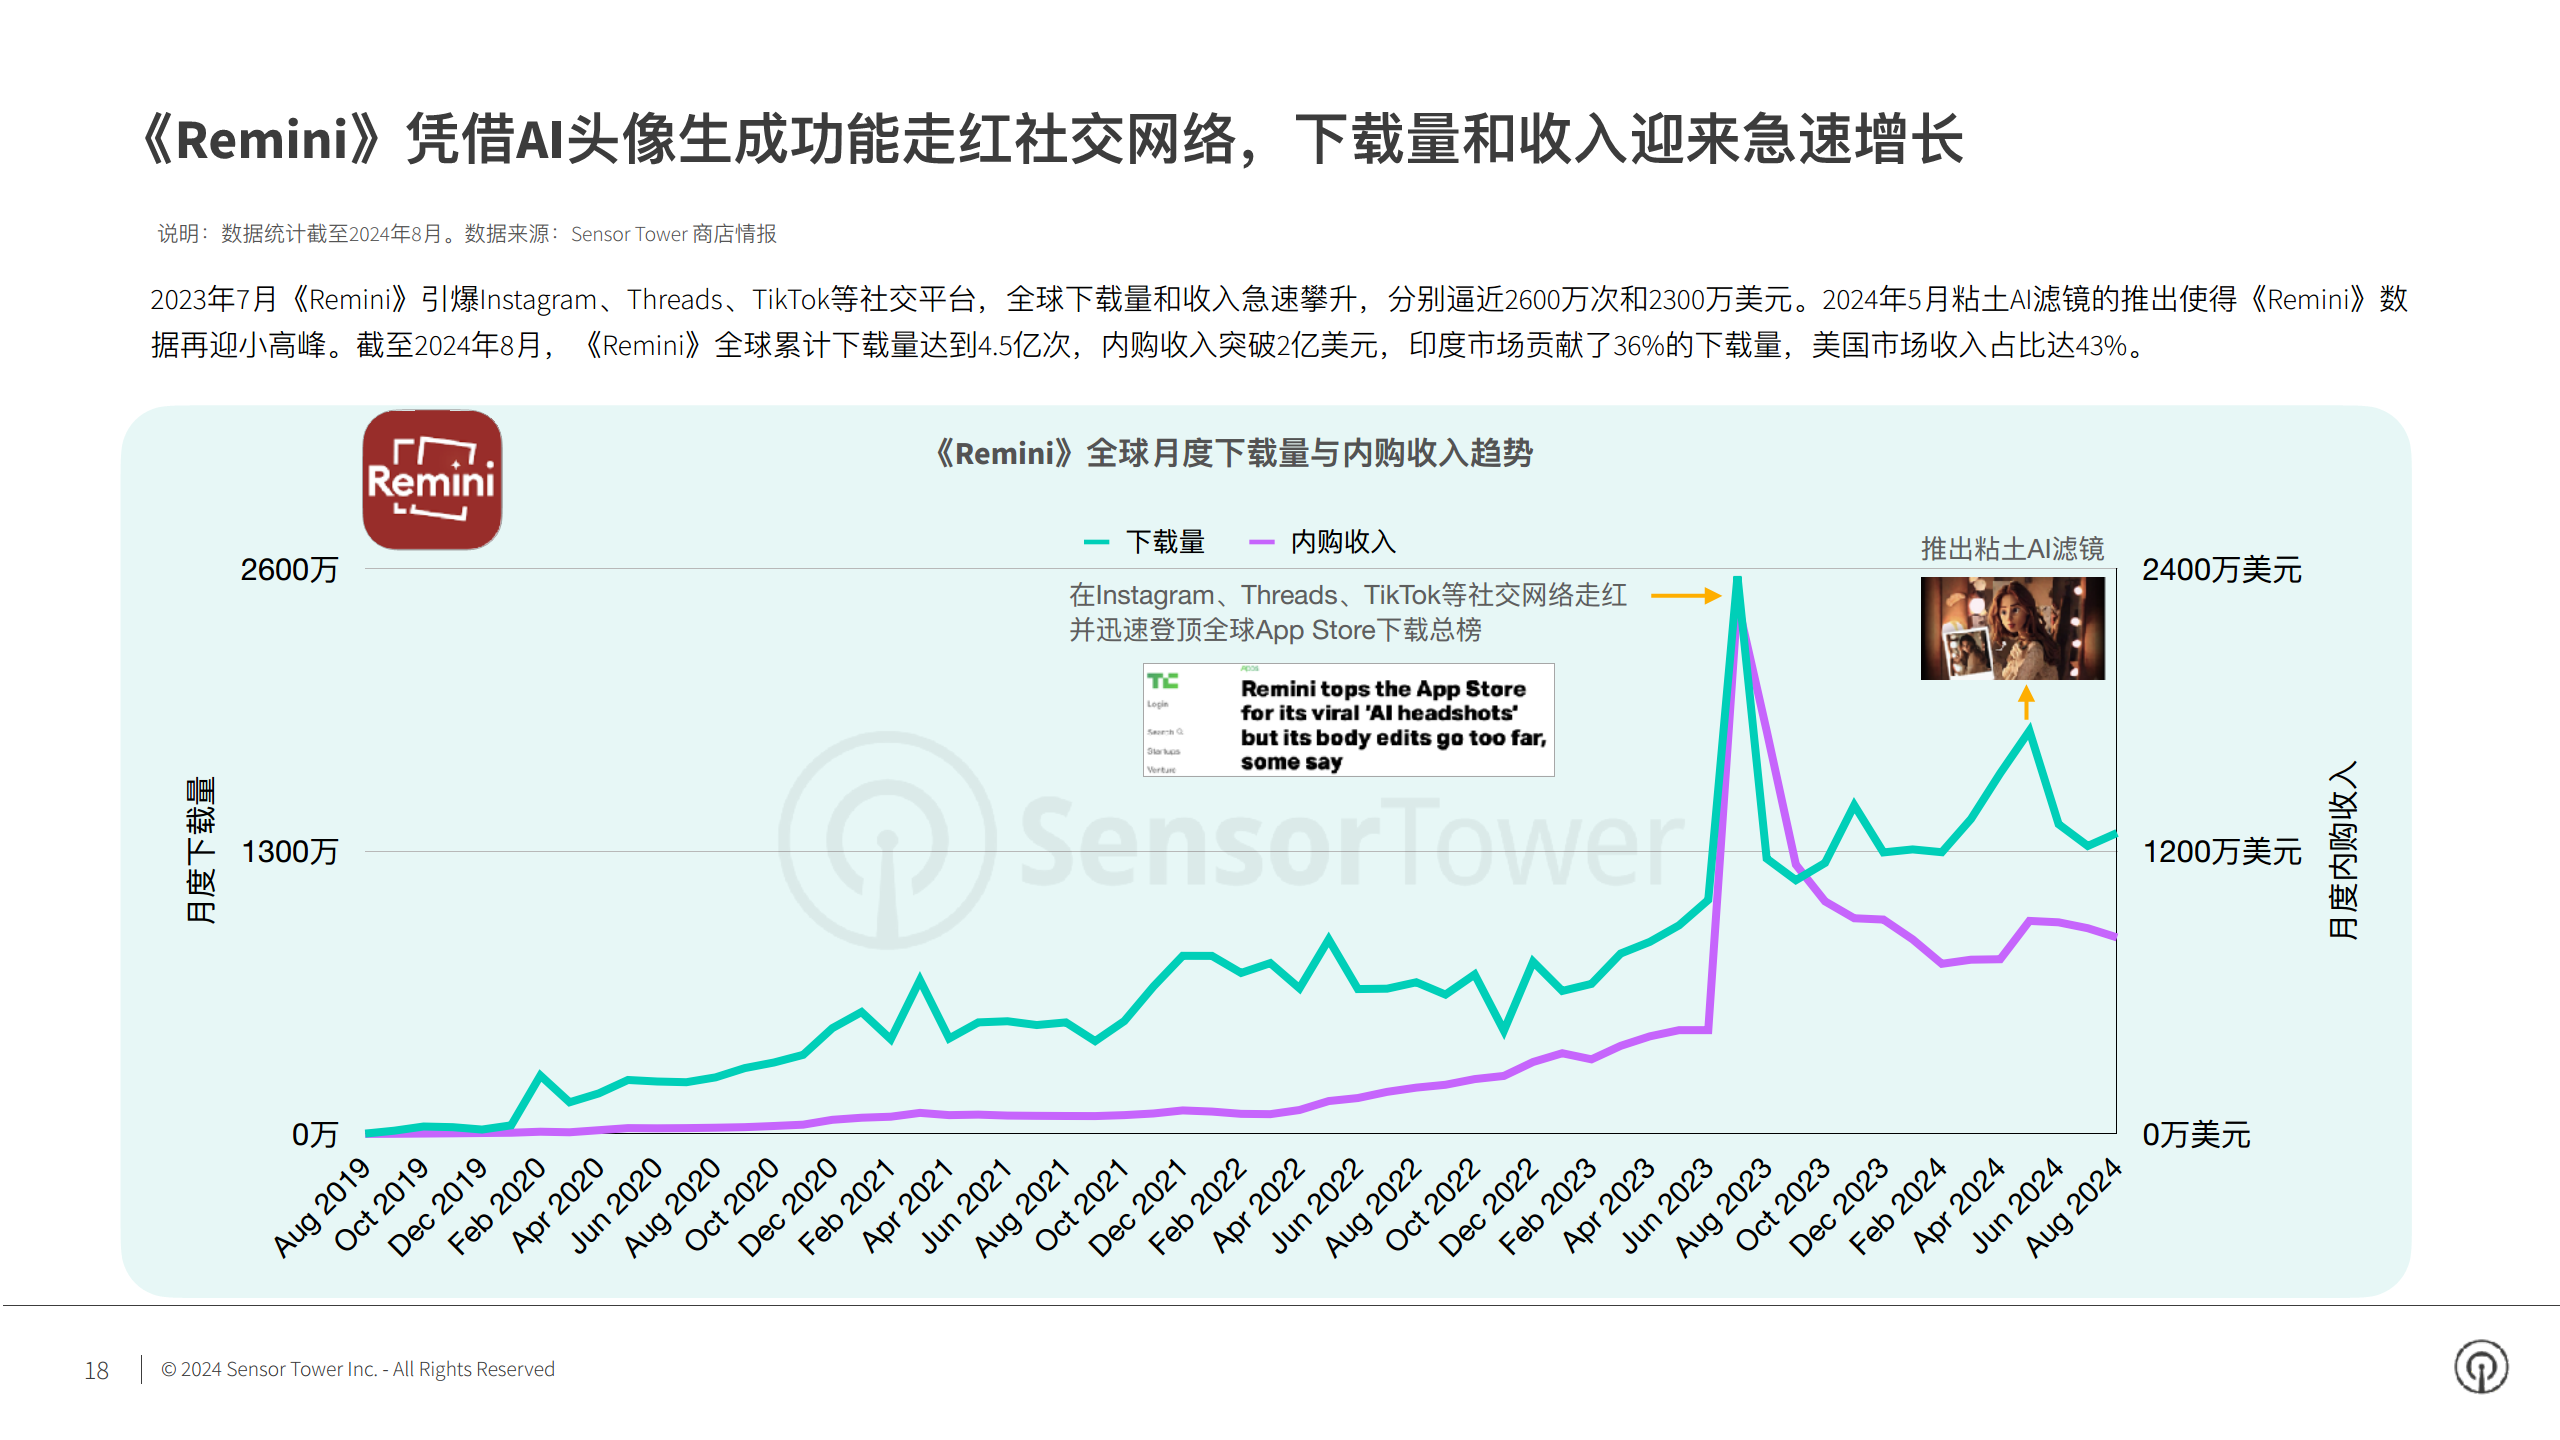2560x1440 pixels.
Task: Click the 0万 left axis label
Action: (314, 1134)
